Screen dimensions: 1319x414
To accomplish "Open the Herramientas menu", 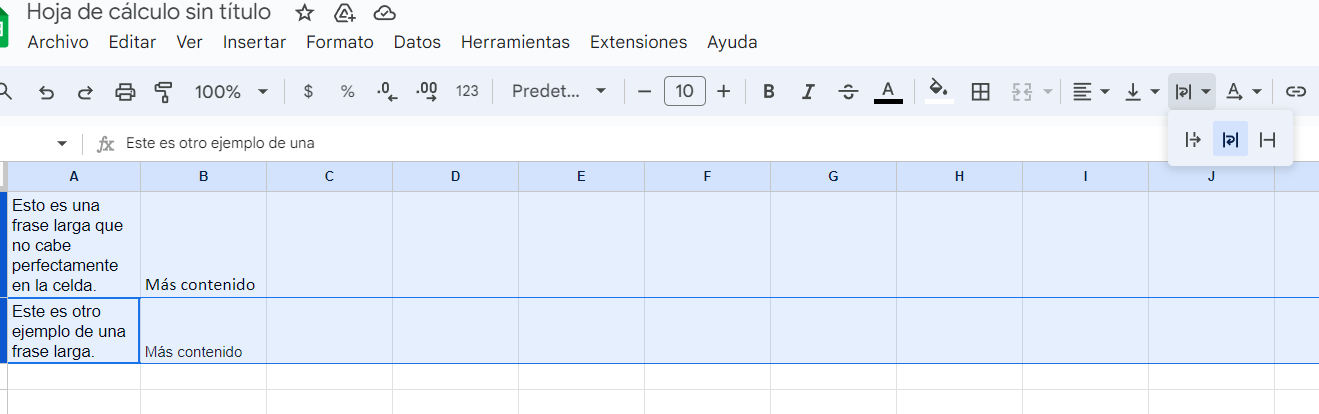I will click(515, 42).
